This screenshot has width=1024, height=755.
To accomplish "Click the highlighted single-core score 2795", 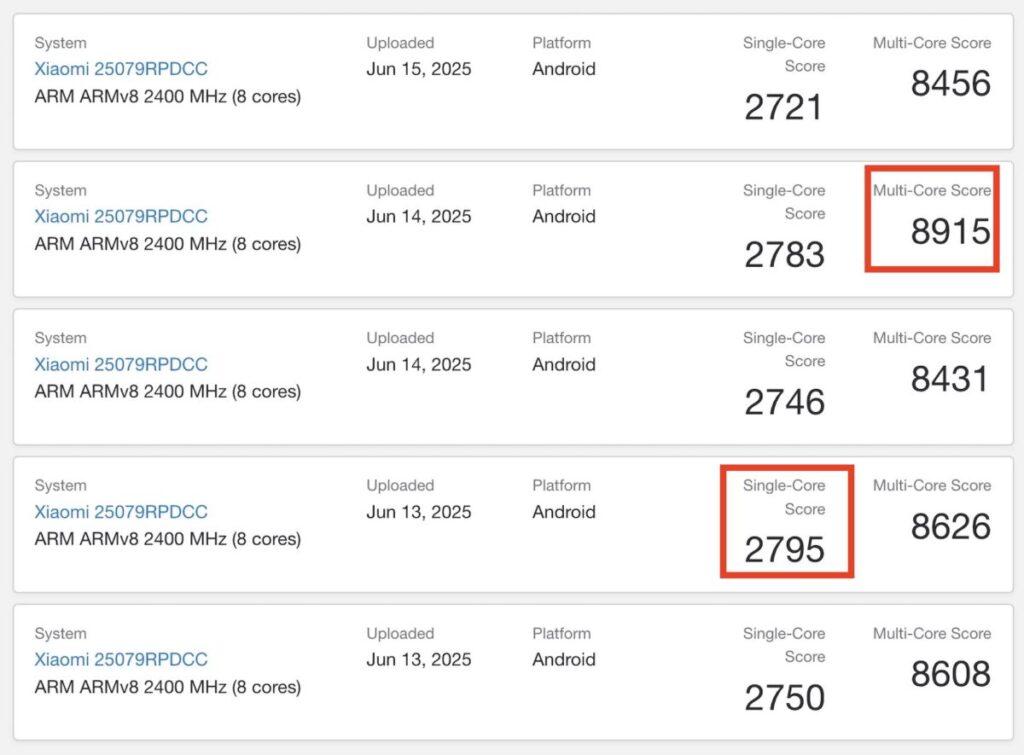I will tap(785, 549).
